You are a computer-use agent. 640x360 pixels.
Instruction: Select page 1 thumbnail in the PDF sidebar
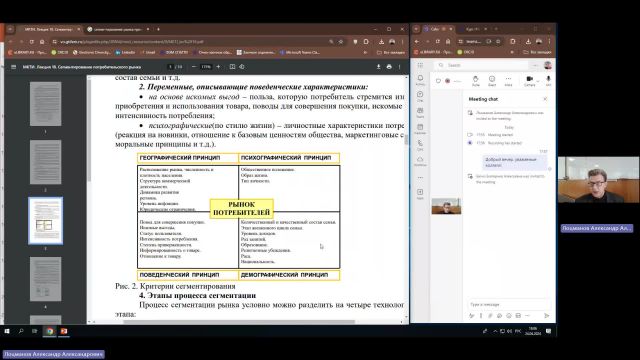pyautogui.click(x=45, y=104)
